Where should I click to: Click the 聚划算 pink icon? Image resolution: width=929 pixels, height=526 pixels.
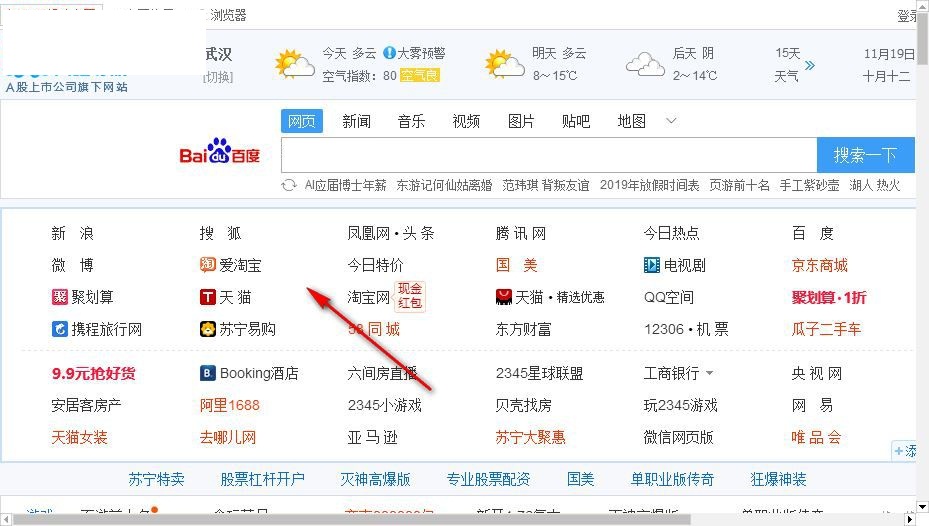click(x=60, y=297)
